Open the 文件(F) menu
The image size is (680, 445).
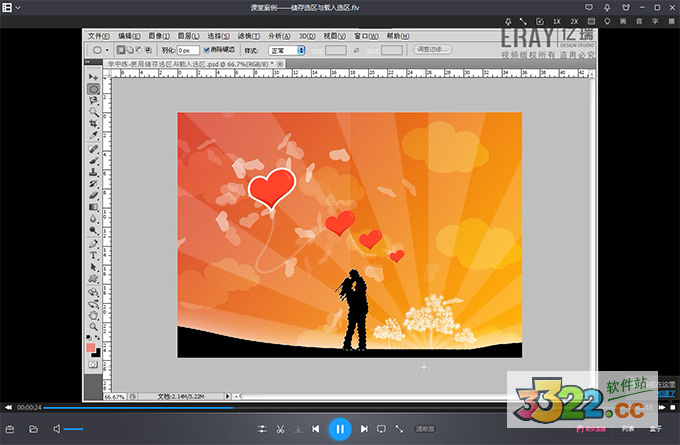click(x=99, y=34)
